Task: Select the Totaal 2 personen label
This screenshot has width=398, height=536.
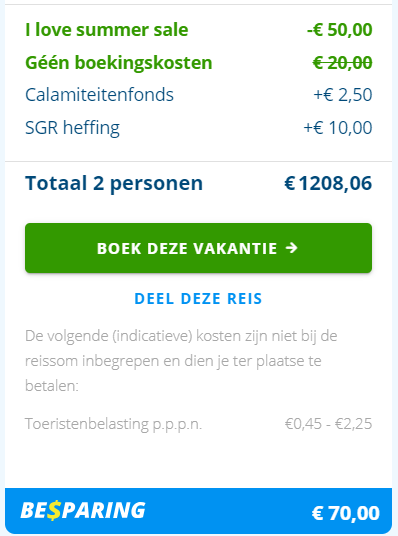Action: click(x=114, y=184)
